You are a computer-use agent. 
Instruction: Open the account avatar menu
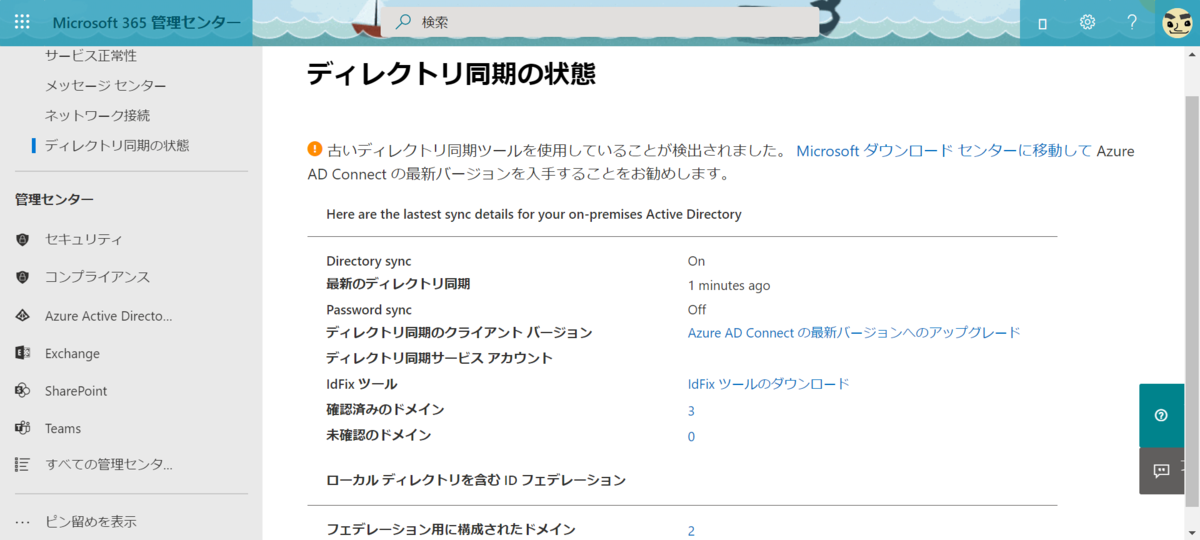click(x=1177, y=23)
